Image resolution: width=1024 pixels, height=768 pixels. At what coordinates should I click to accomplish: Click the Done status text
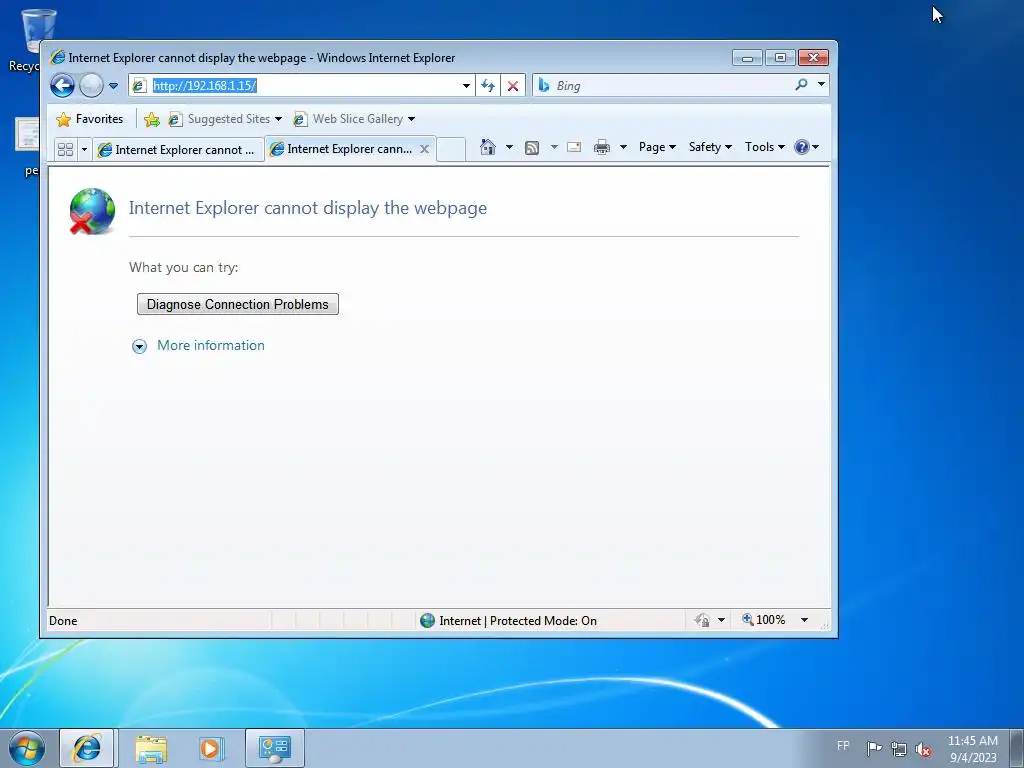pos(63,621)
